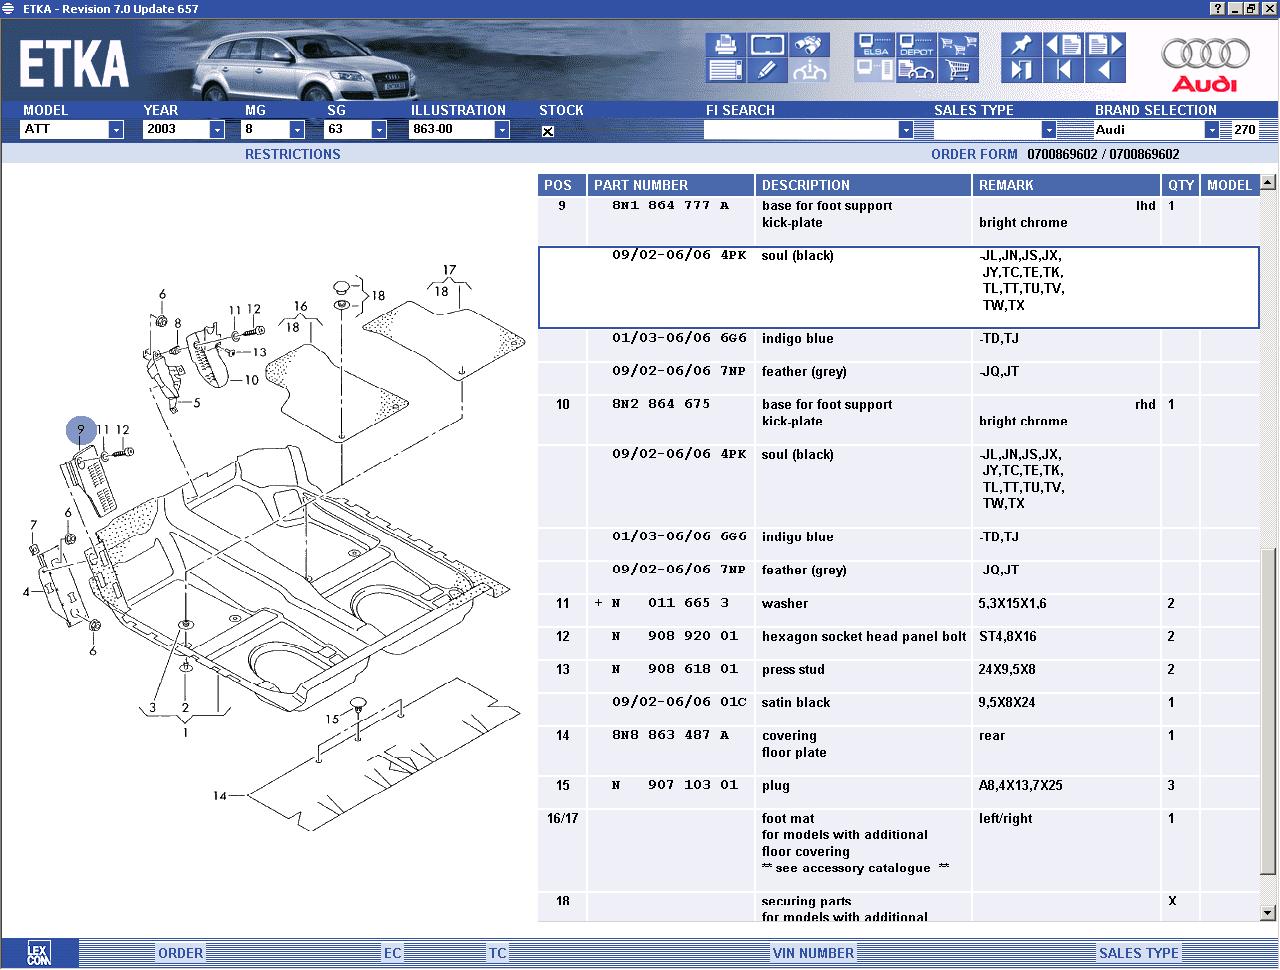Open the single shopping cart icon
1280x970 pixels.
[x=959, y=70]
